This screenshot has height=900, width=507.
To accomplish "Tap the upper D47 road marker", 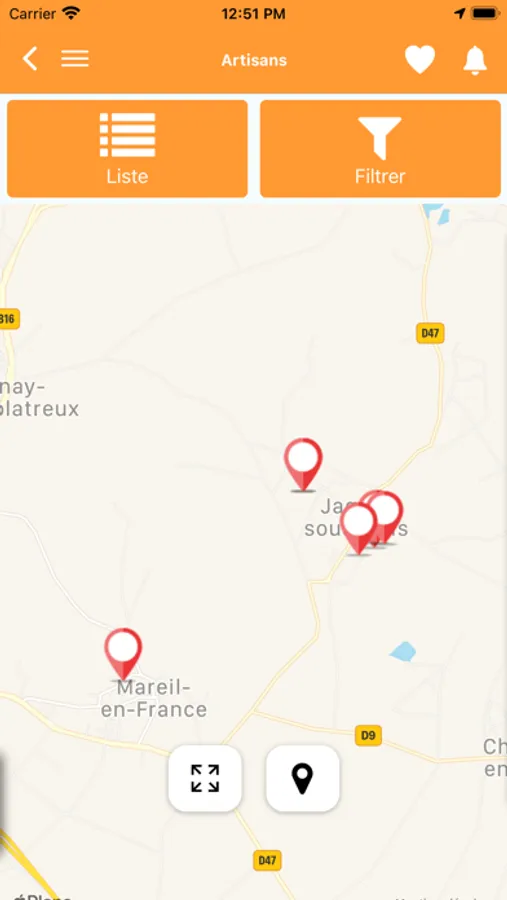I will pyautogui.click(x=430, y=333).
